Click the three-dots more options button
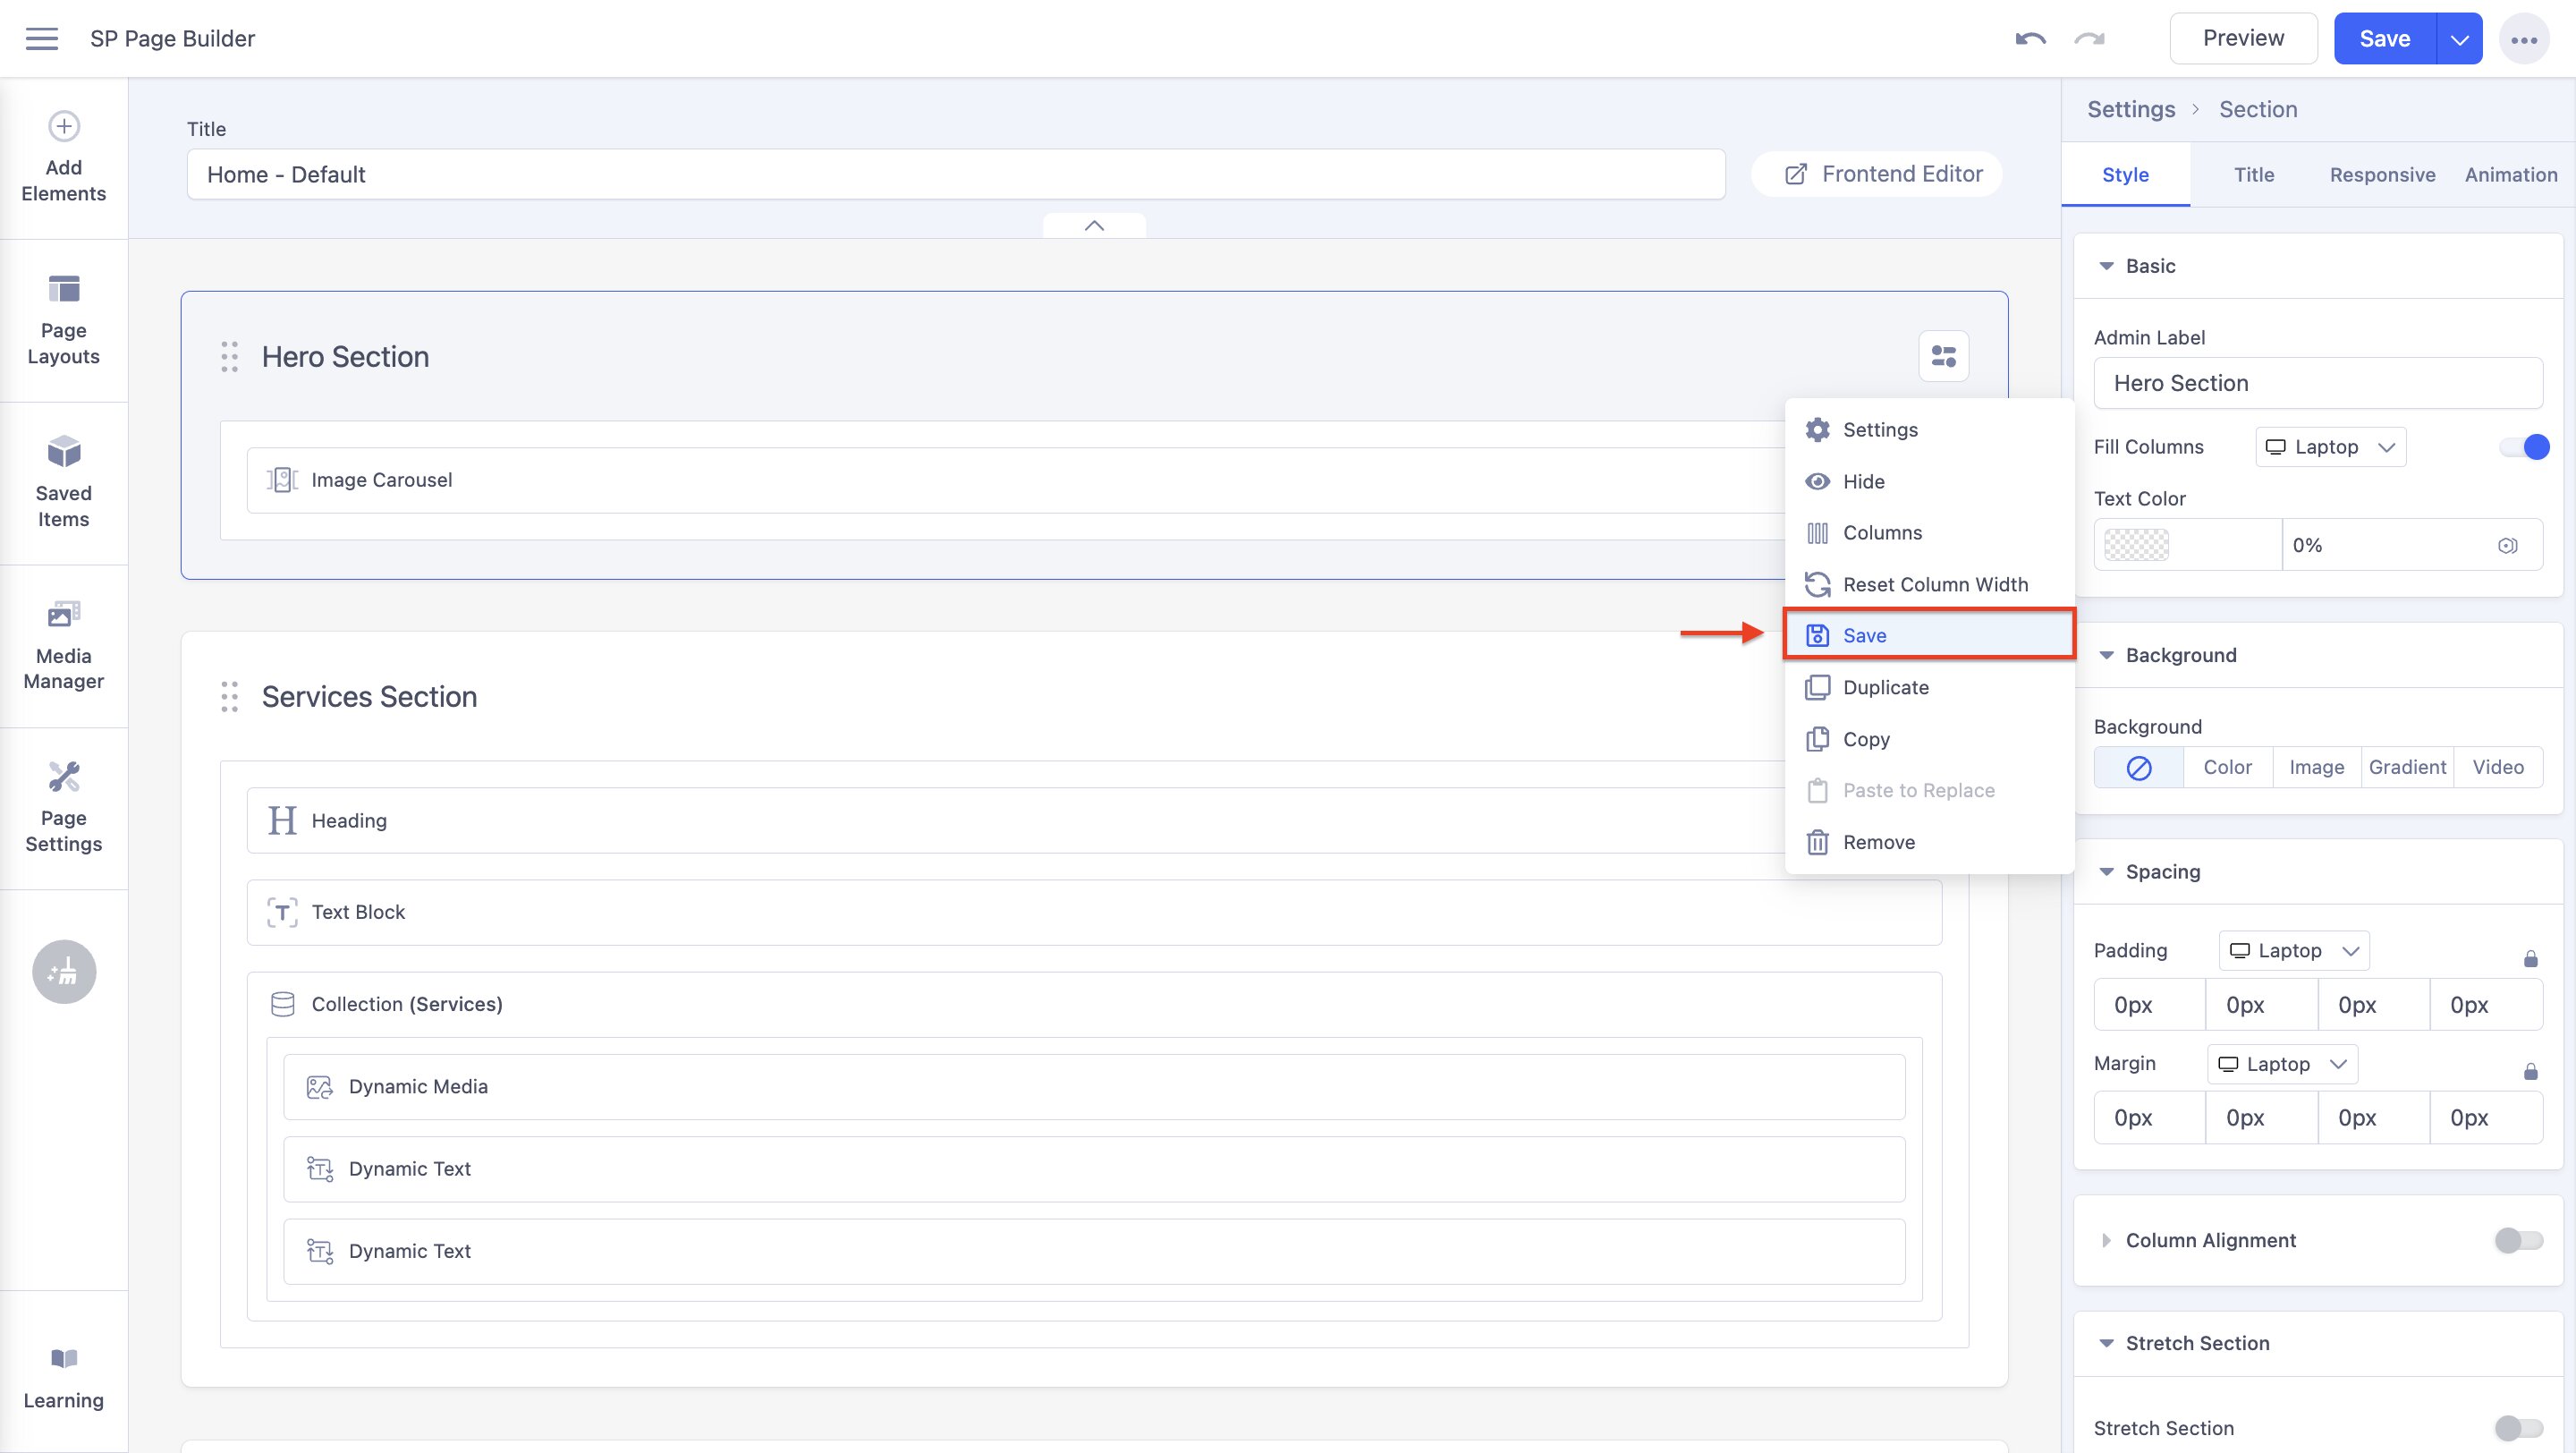This screenshot has width=2576, height=1453. pyautogui.click(x=2523, y=40)
